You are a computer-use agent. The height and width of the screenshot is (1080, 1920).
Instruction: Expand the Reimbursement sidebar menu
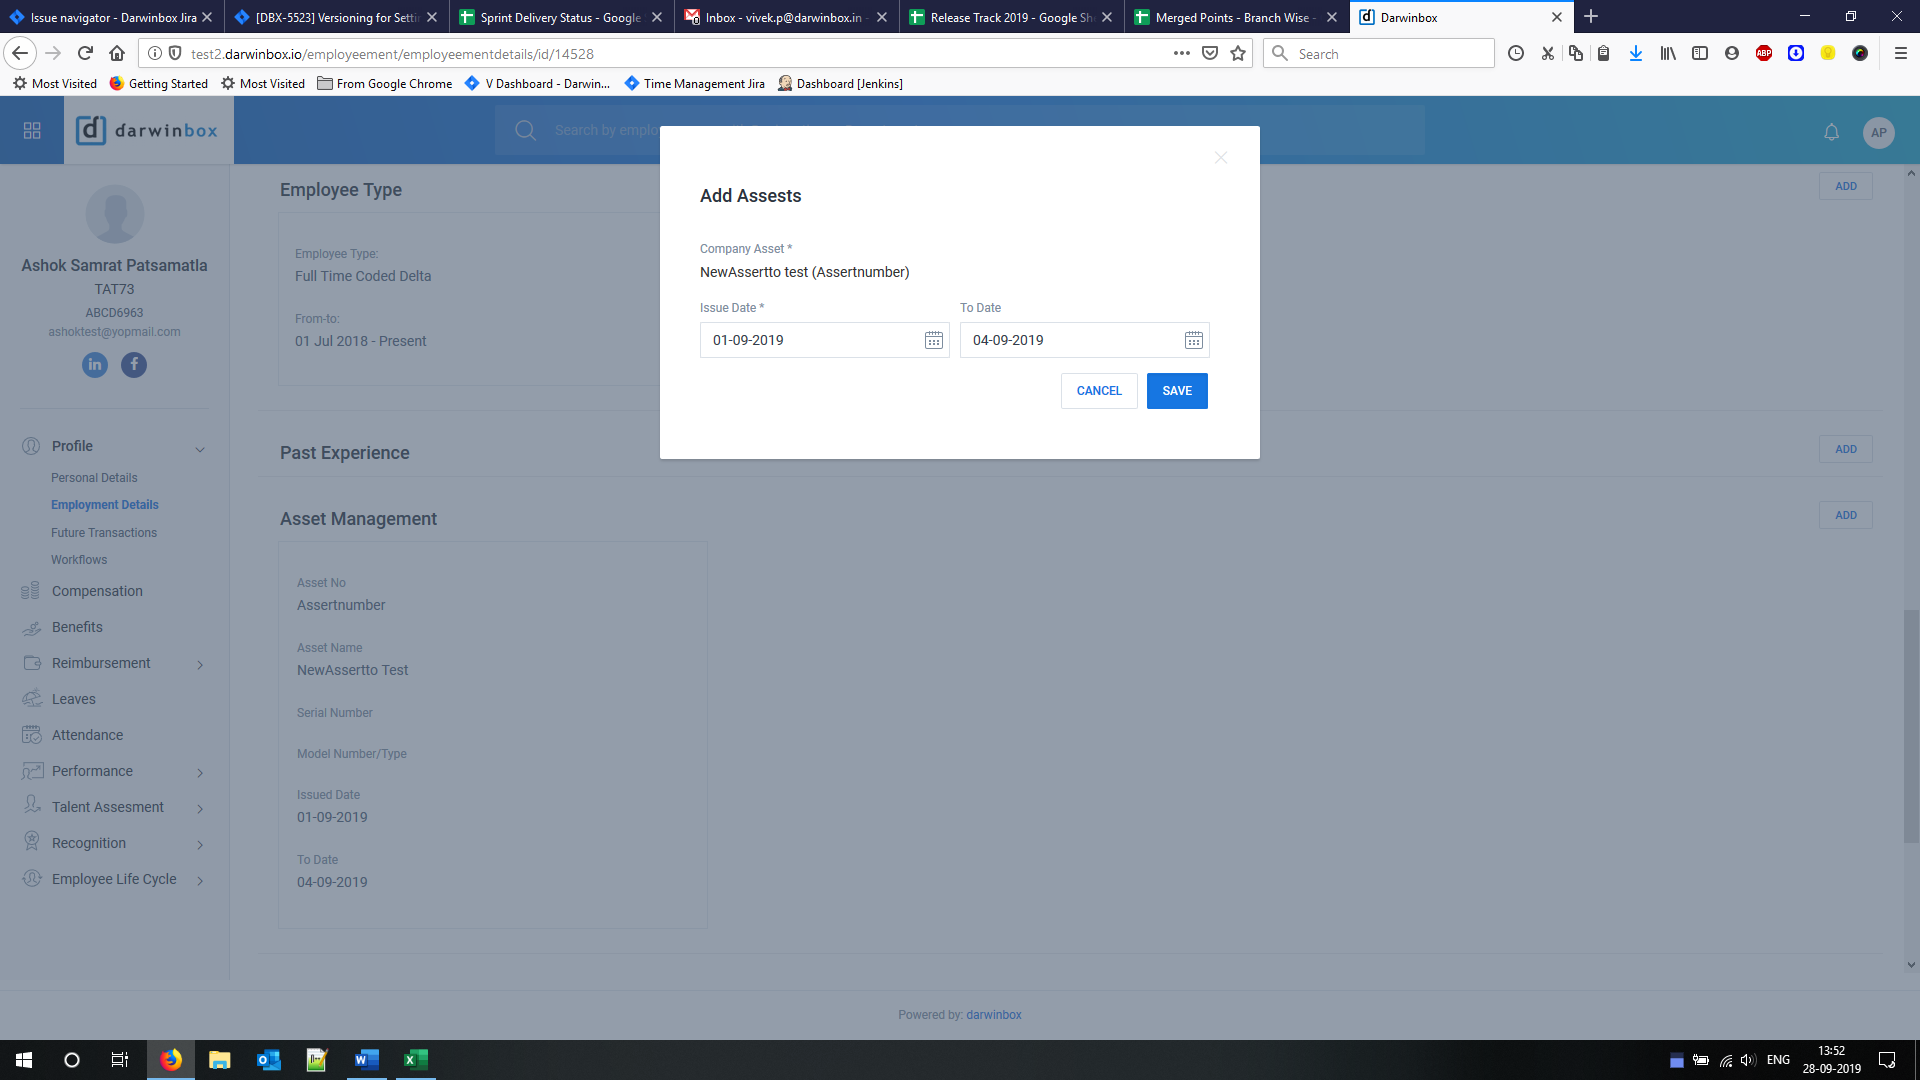pos(200,665)
